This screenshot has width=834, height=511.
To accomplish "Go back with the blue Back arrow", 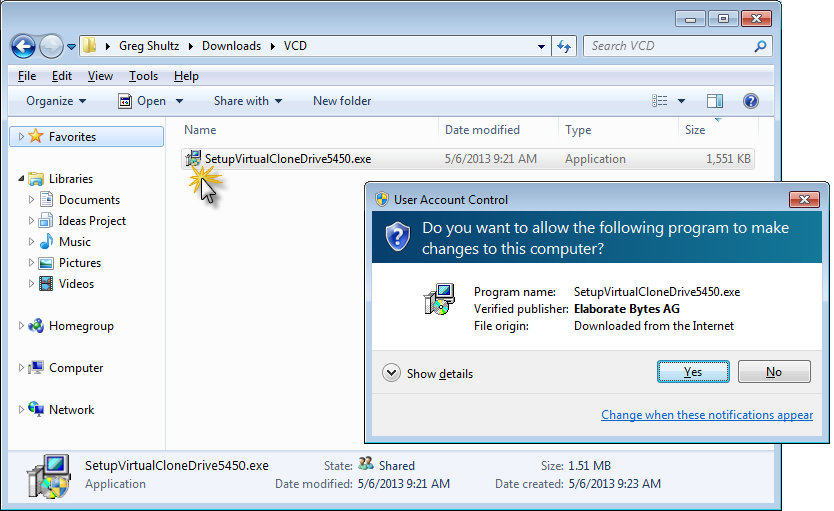I will click(23, 46).
